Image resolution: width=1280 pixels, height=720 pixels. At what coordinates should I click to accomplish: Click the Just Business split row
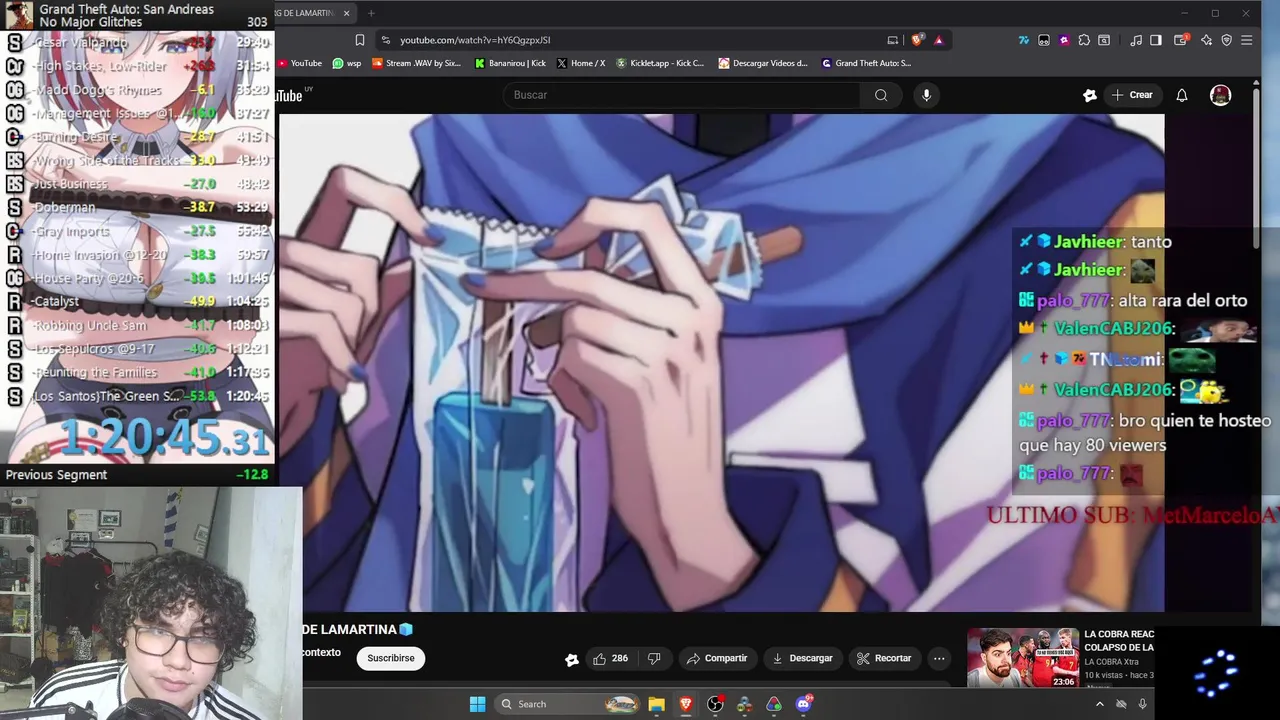(138, 184)
